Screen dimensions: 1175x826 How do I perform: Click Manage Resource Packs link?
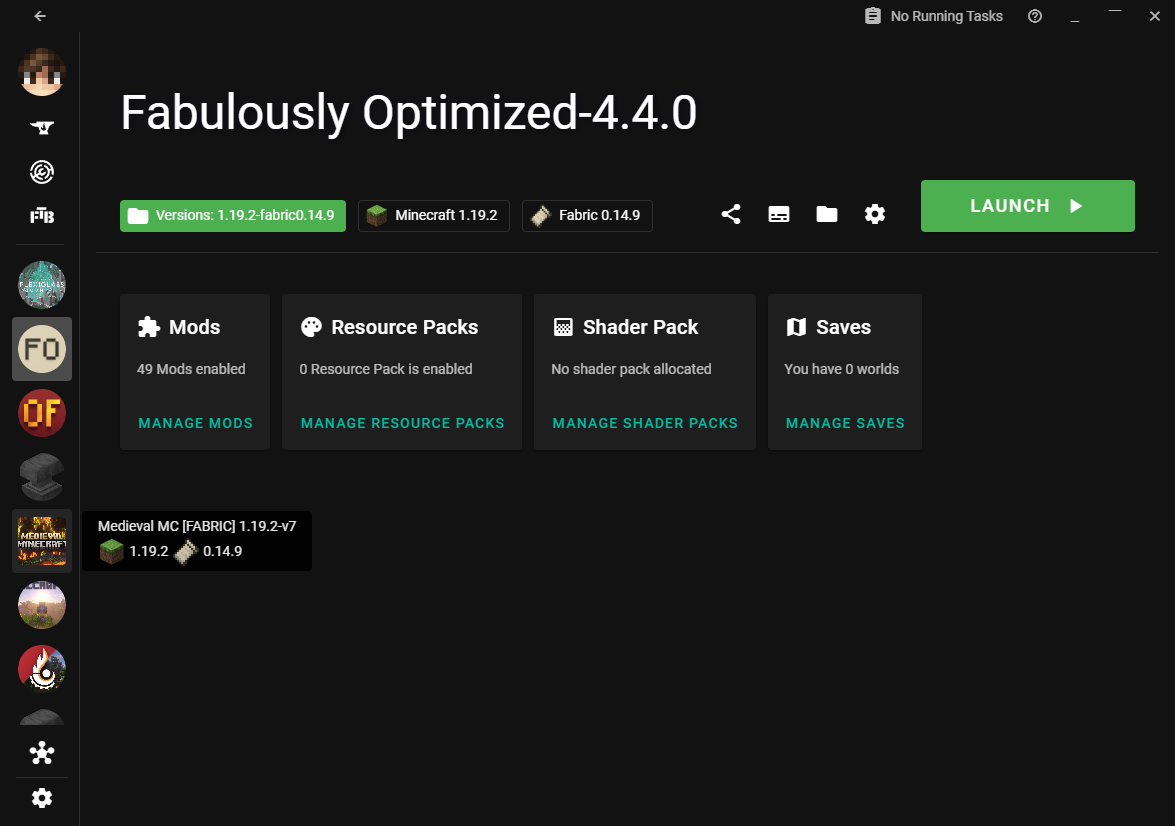pyautogui.click(x=402, y=423)
